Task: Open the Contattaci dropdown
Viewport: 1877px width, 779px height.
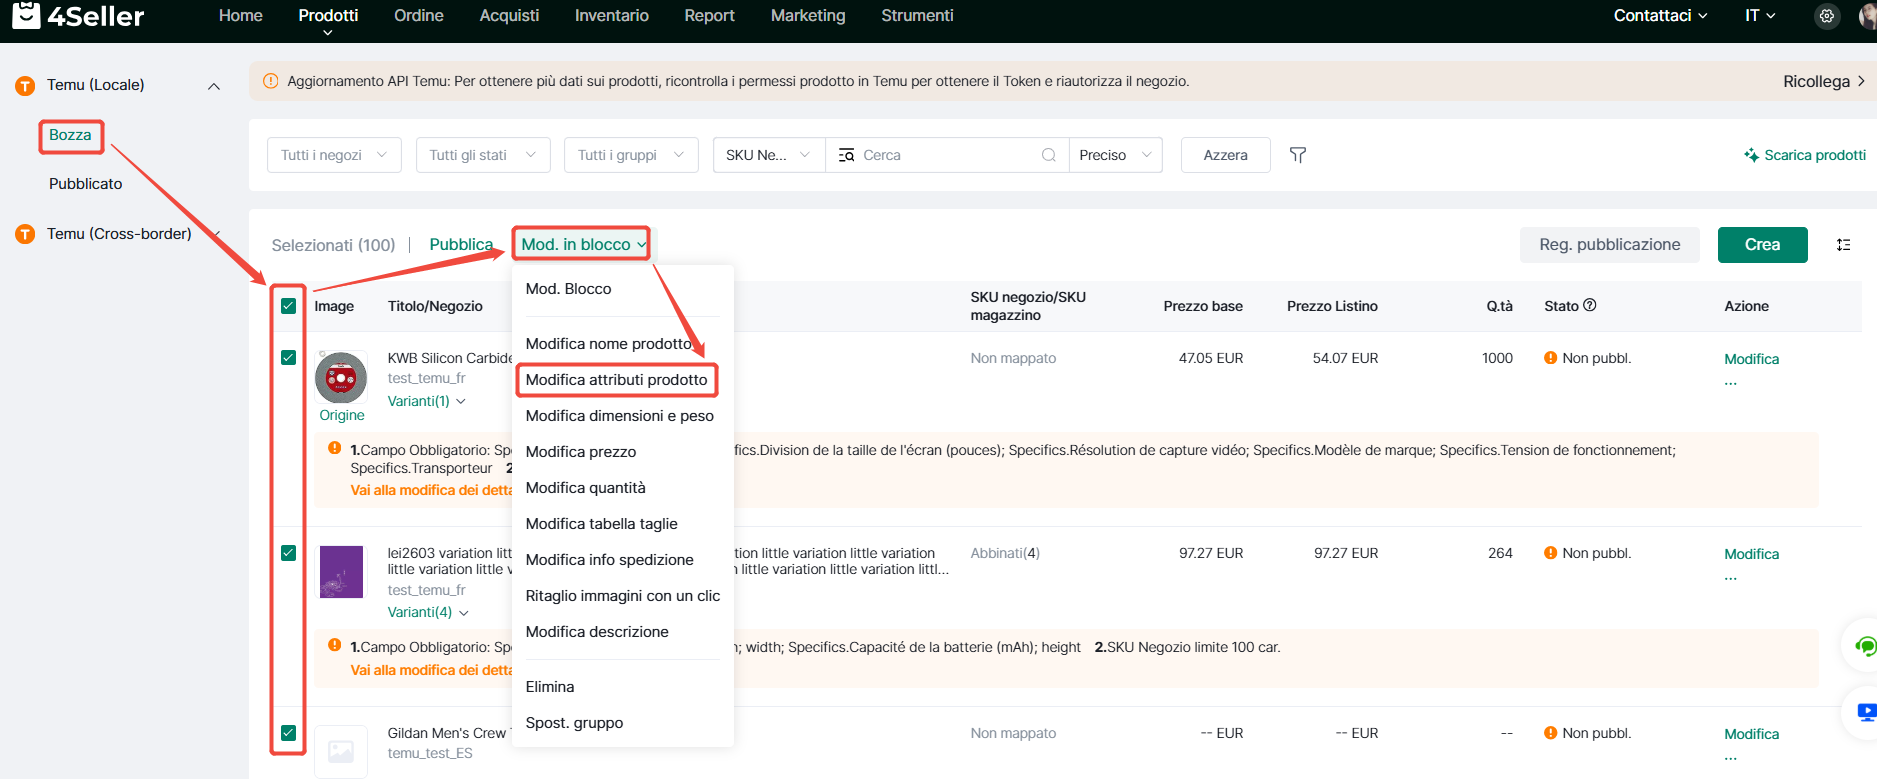Action: click(x=1660, y=16)
